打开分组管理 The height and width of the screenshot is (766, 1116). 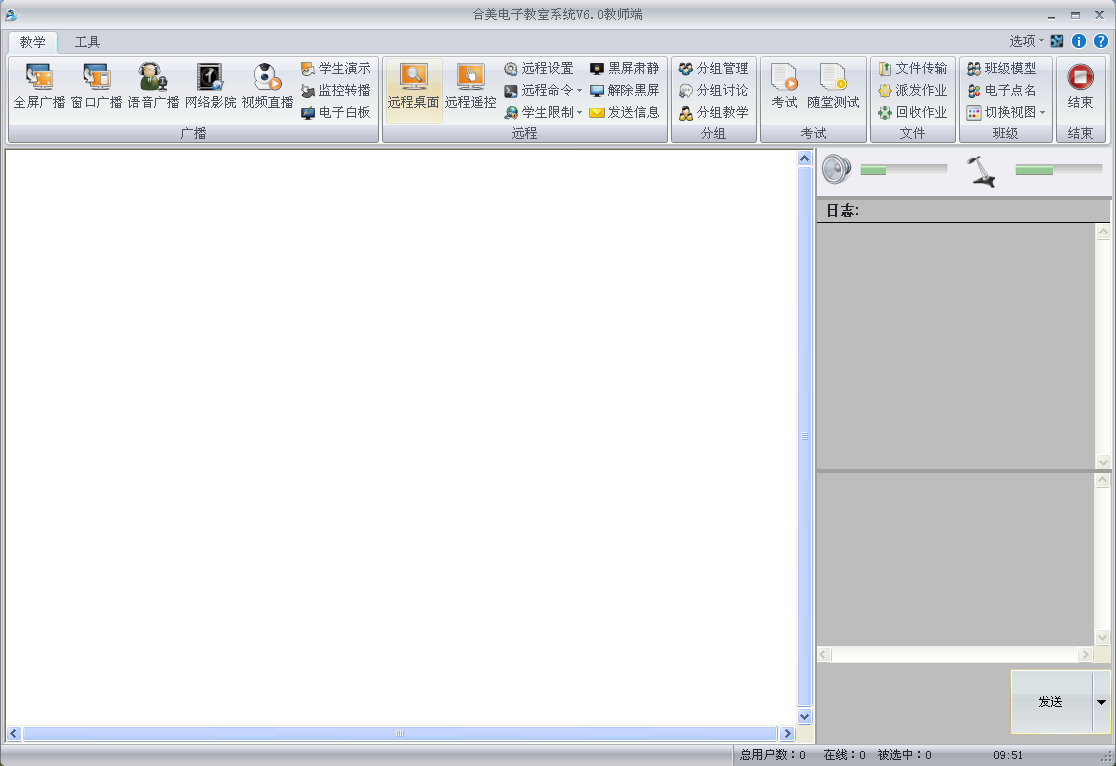714,69
